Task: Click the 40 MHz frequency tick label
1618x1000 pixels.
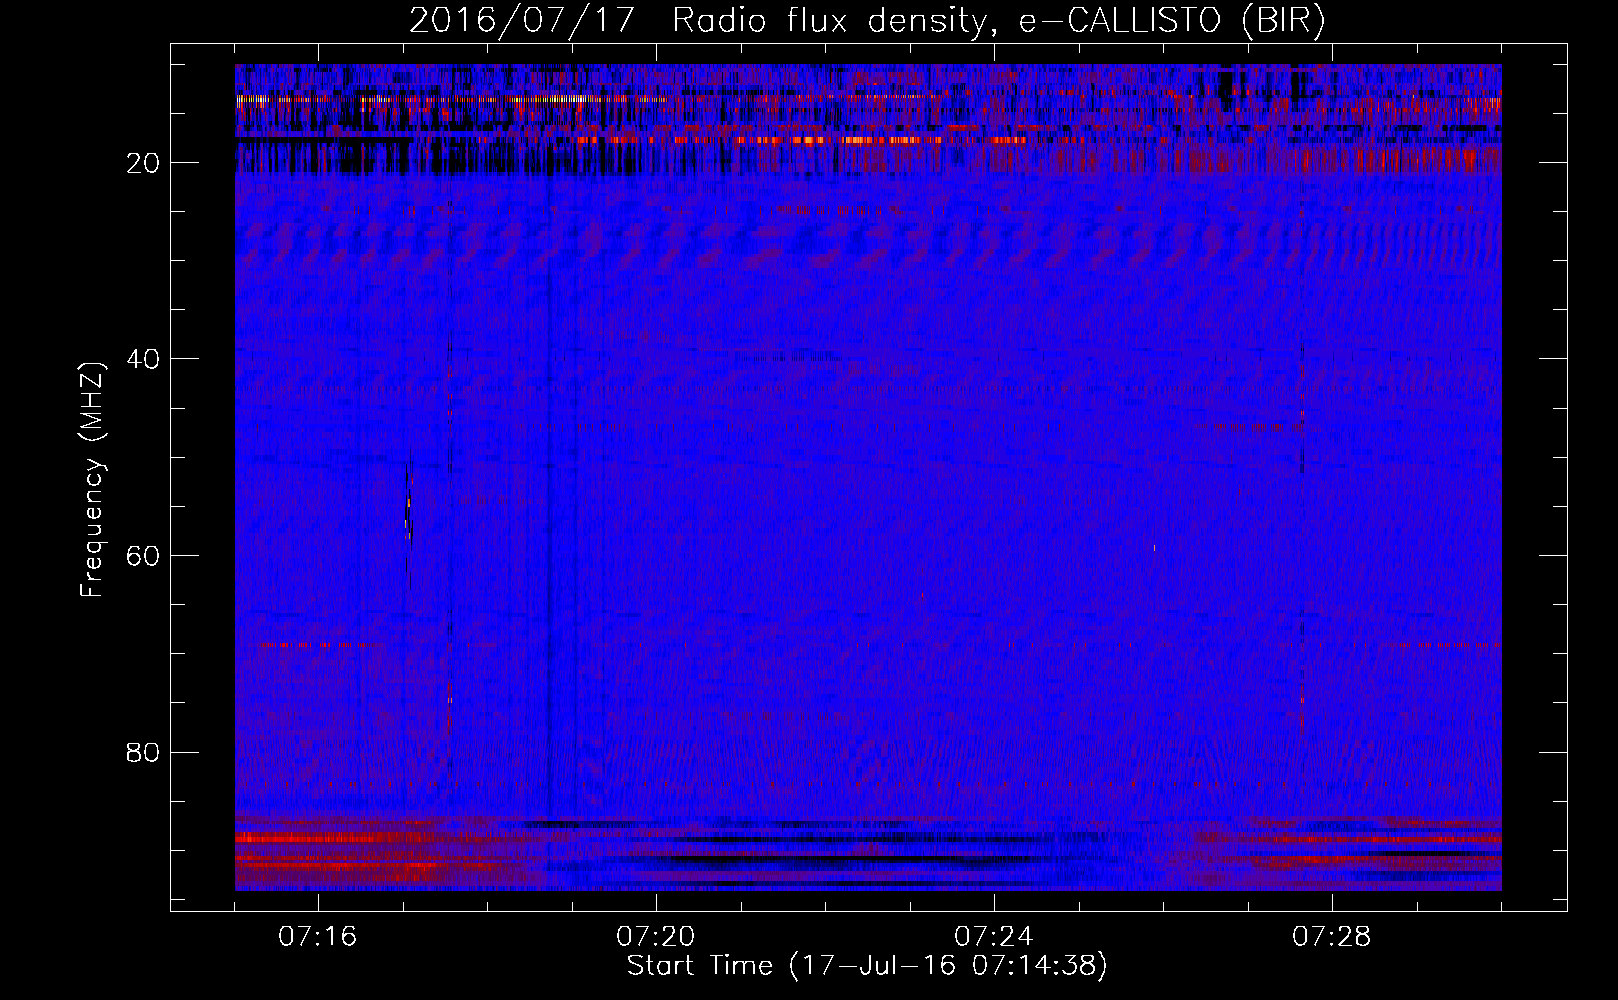Action: pos(144,359)
